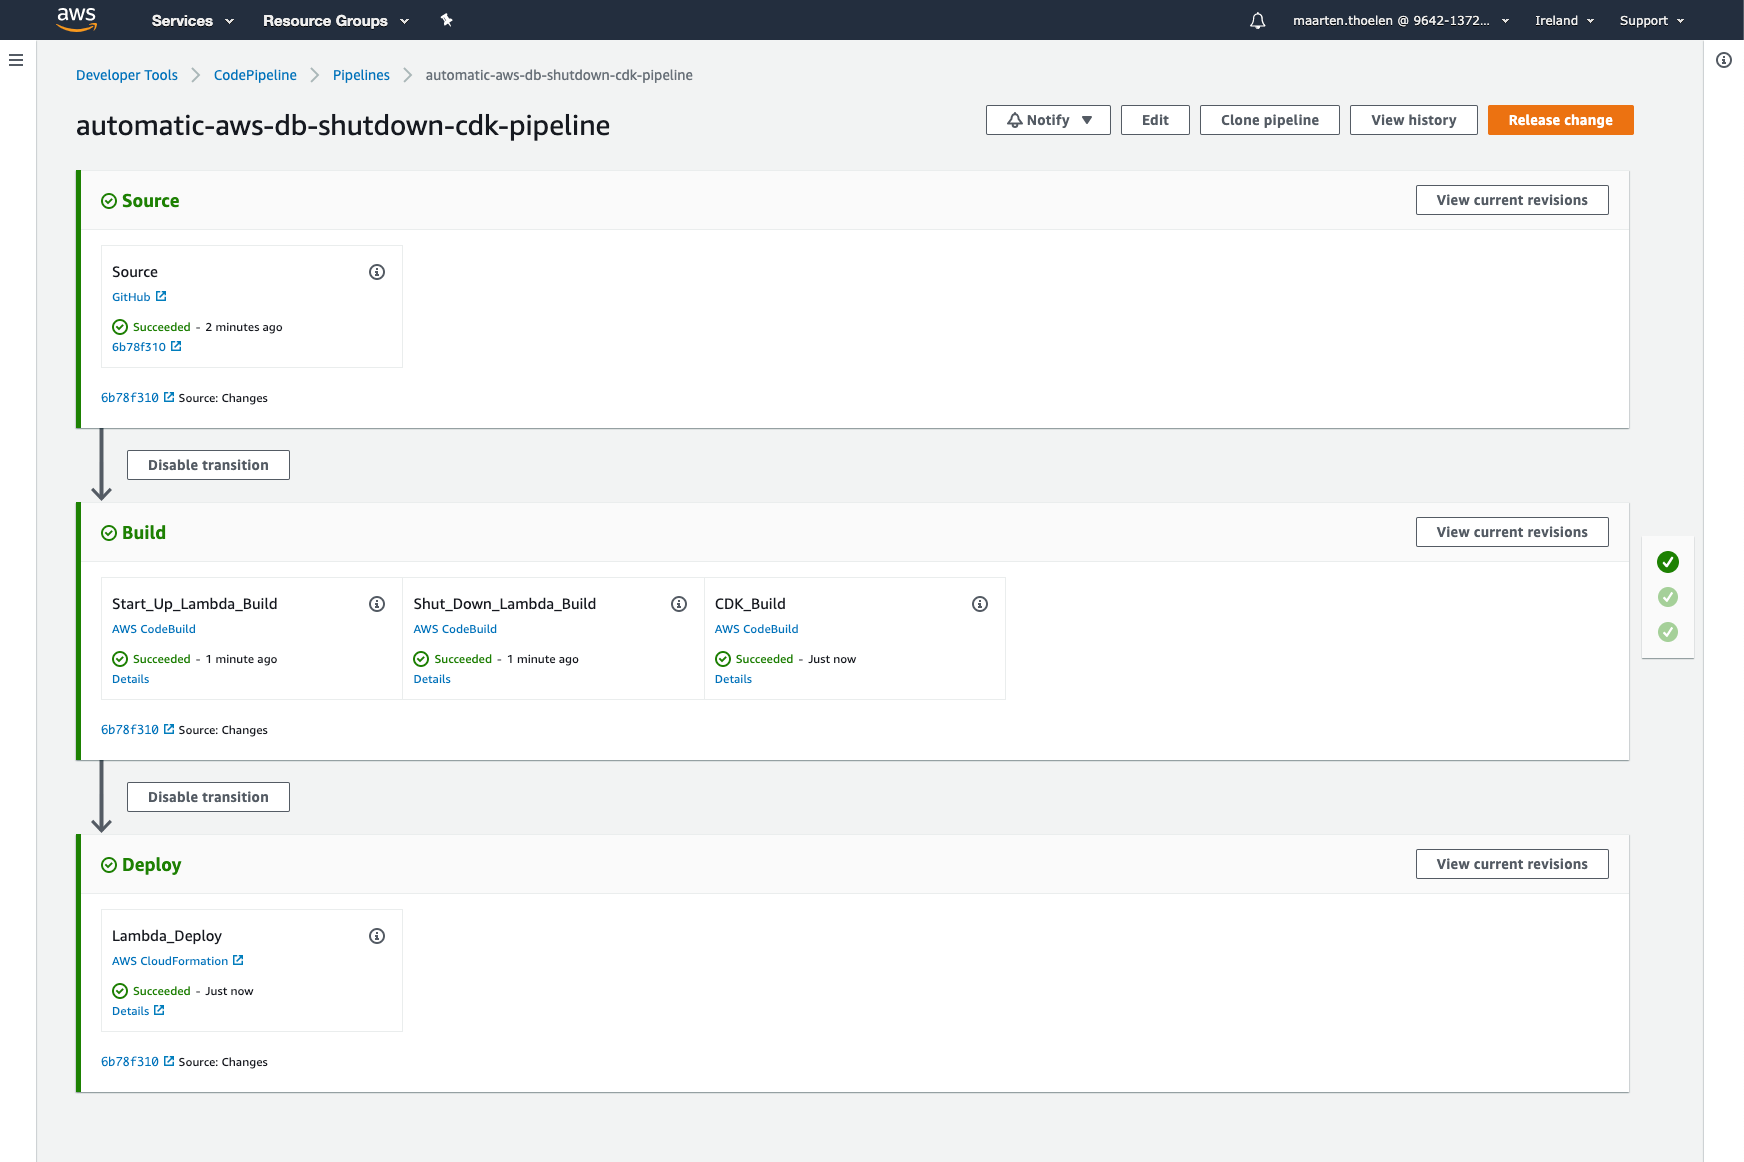Click the pin shortcuts star icon
Viewport: 1744px width, 1162px height.
click(x=447, y=20)
